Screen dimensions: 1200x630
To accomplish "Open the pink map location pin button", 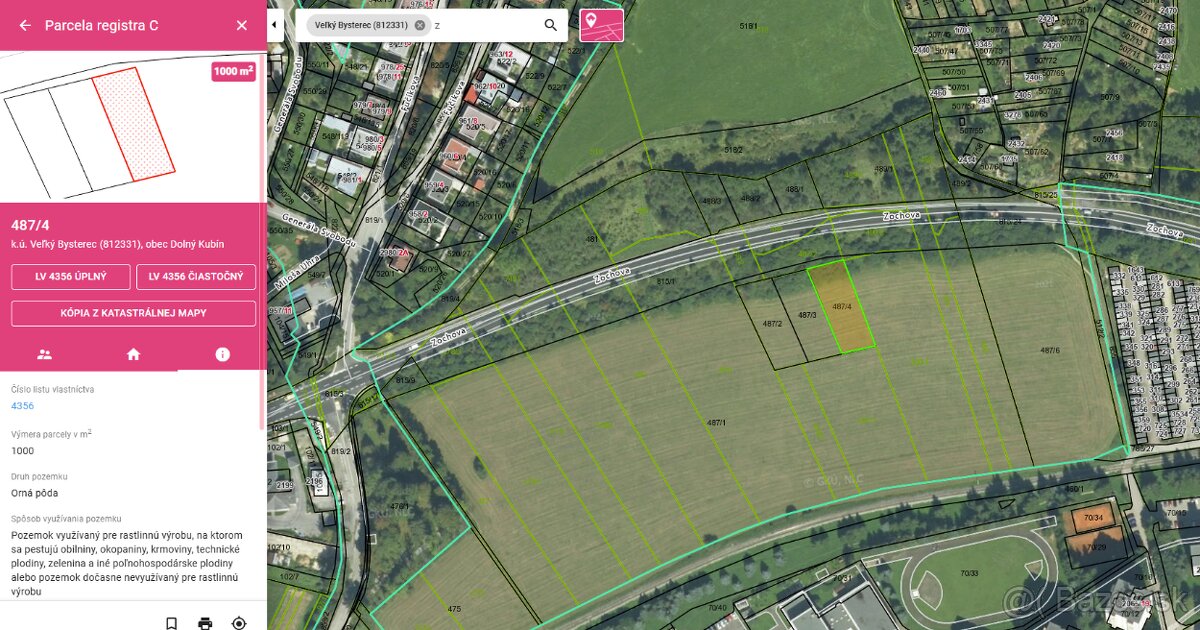I will 601,25.
